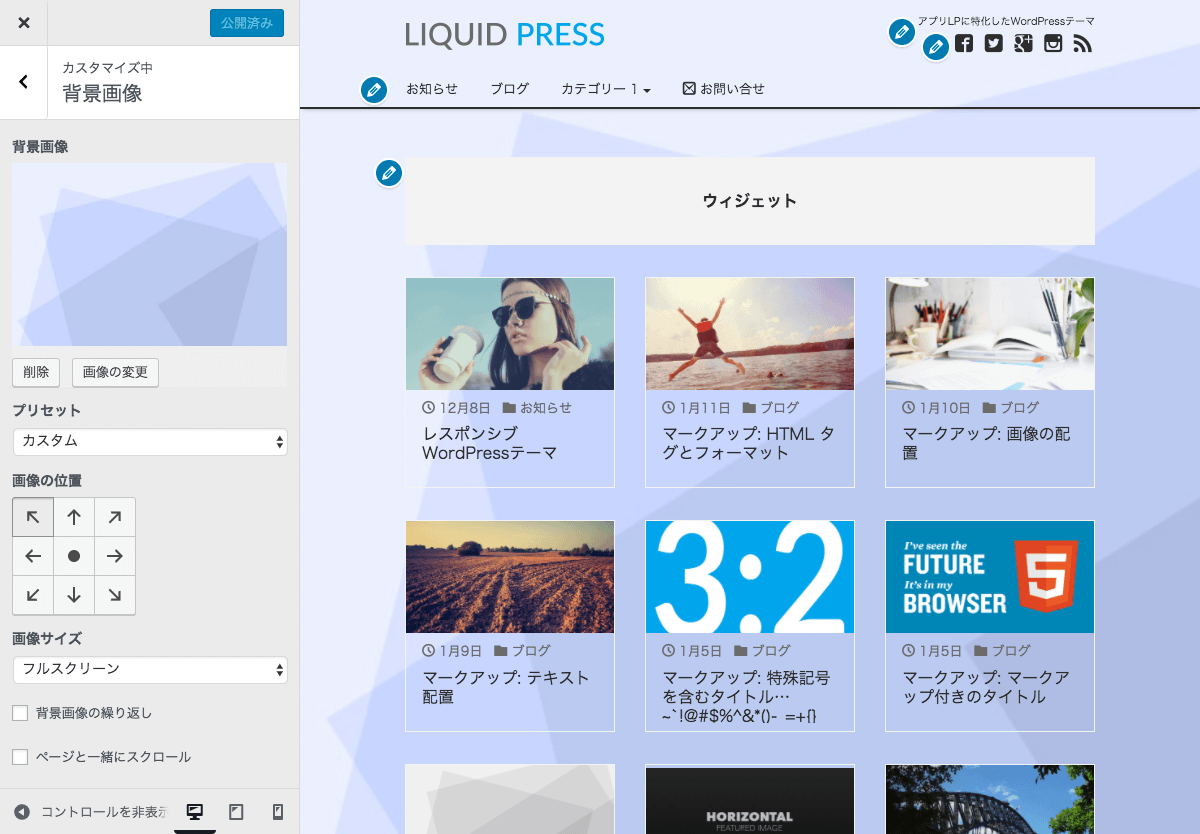Select top-center image position arrow
This screenshot has height=834, width=1200.
pyautogui.click(x=74, y=517)
